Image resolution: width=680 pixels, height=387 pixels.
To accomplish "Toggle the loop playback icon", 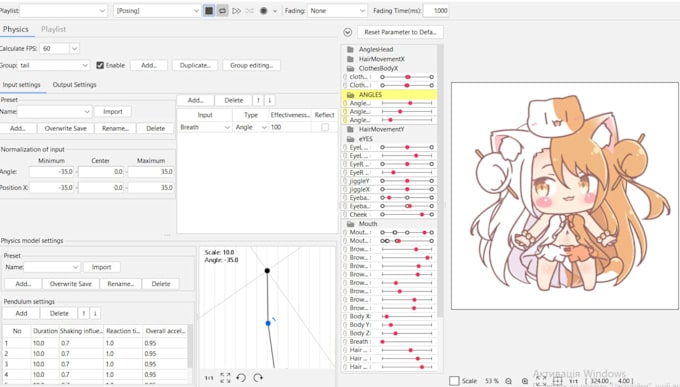I will tap(222, 11).
